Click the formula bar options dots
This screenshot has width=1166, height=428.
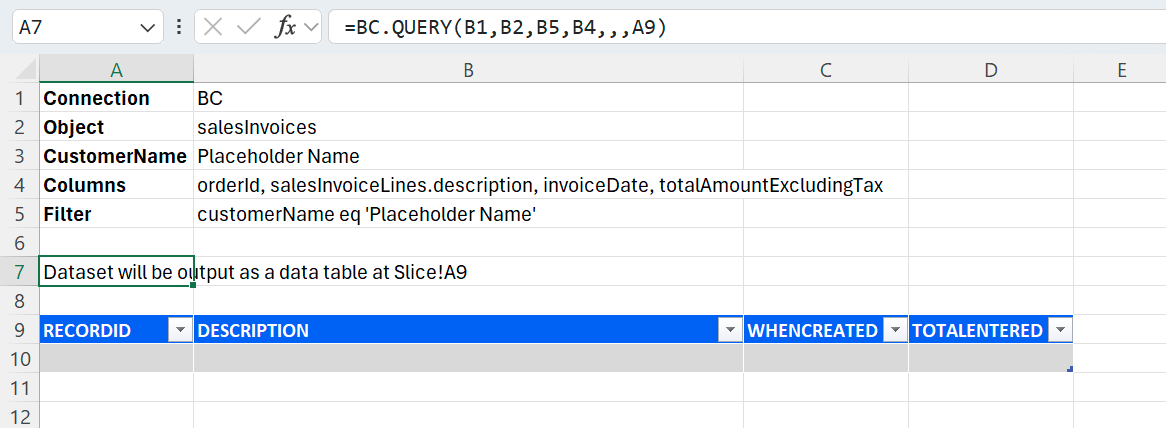point(178,28)
